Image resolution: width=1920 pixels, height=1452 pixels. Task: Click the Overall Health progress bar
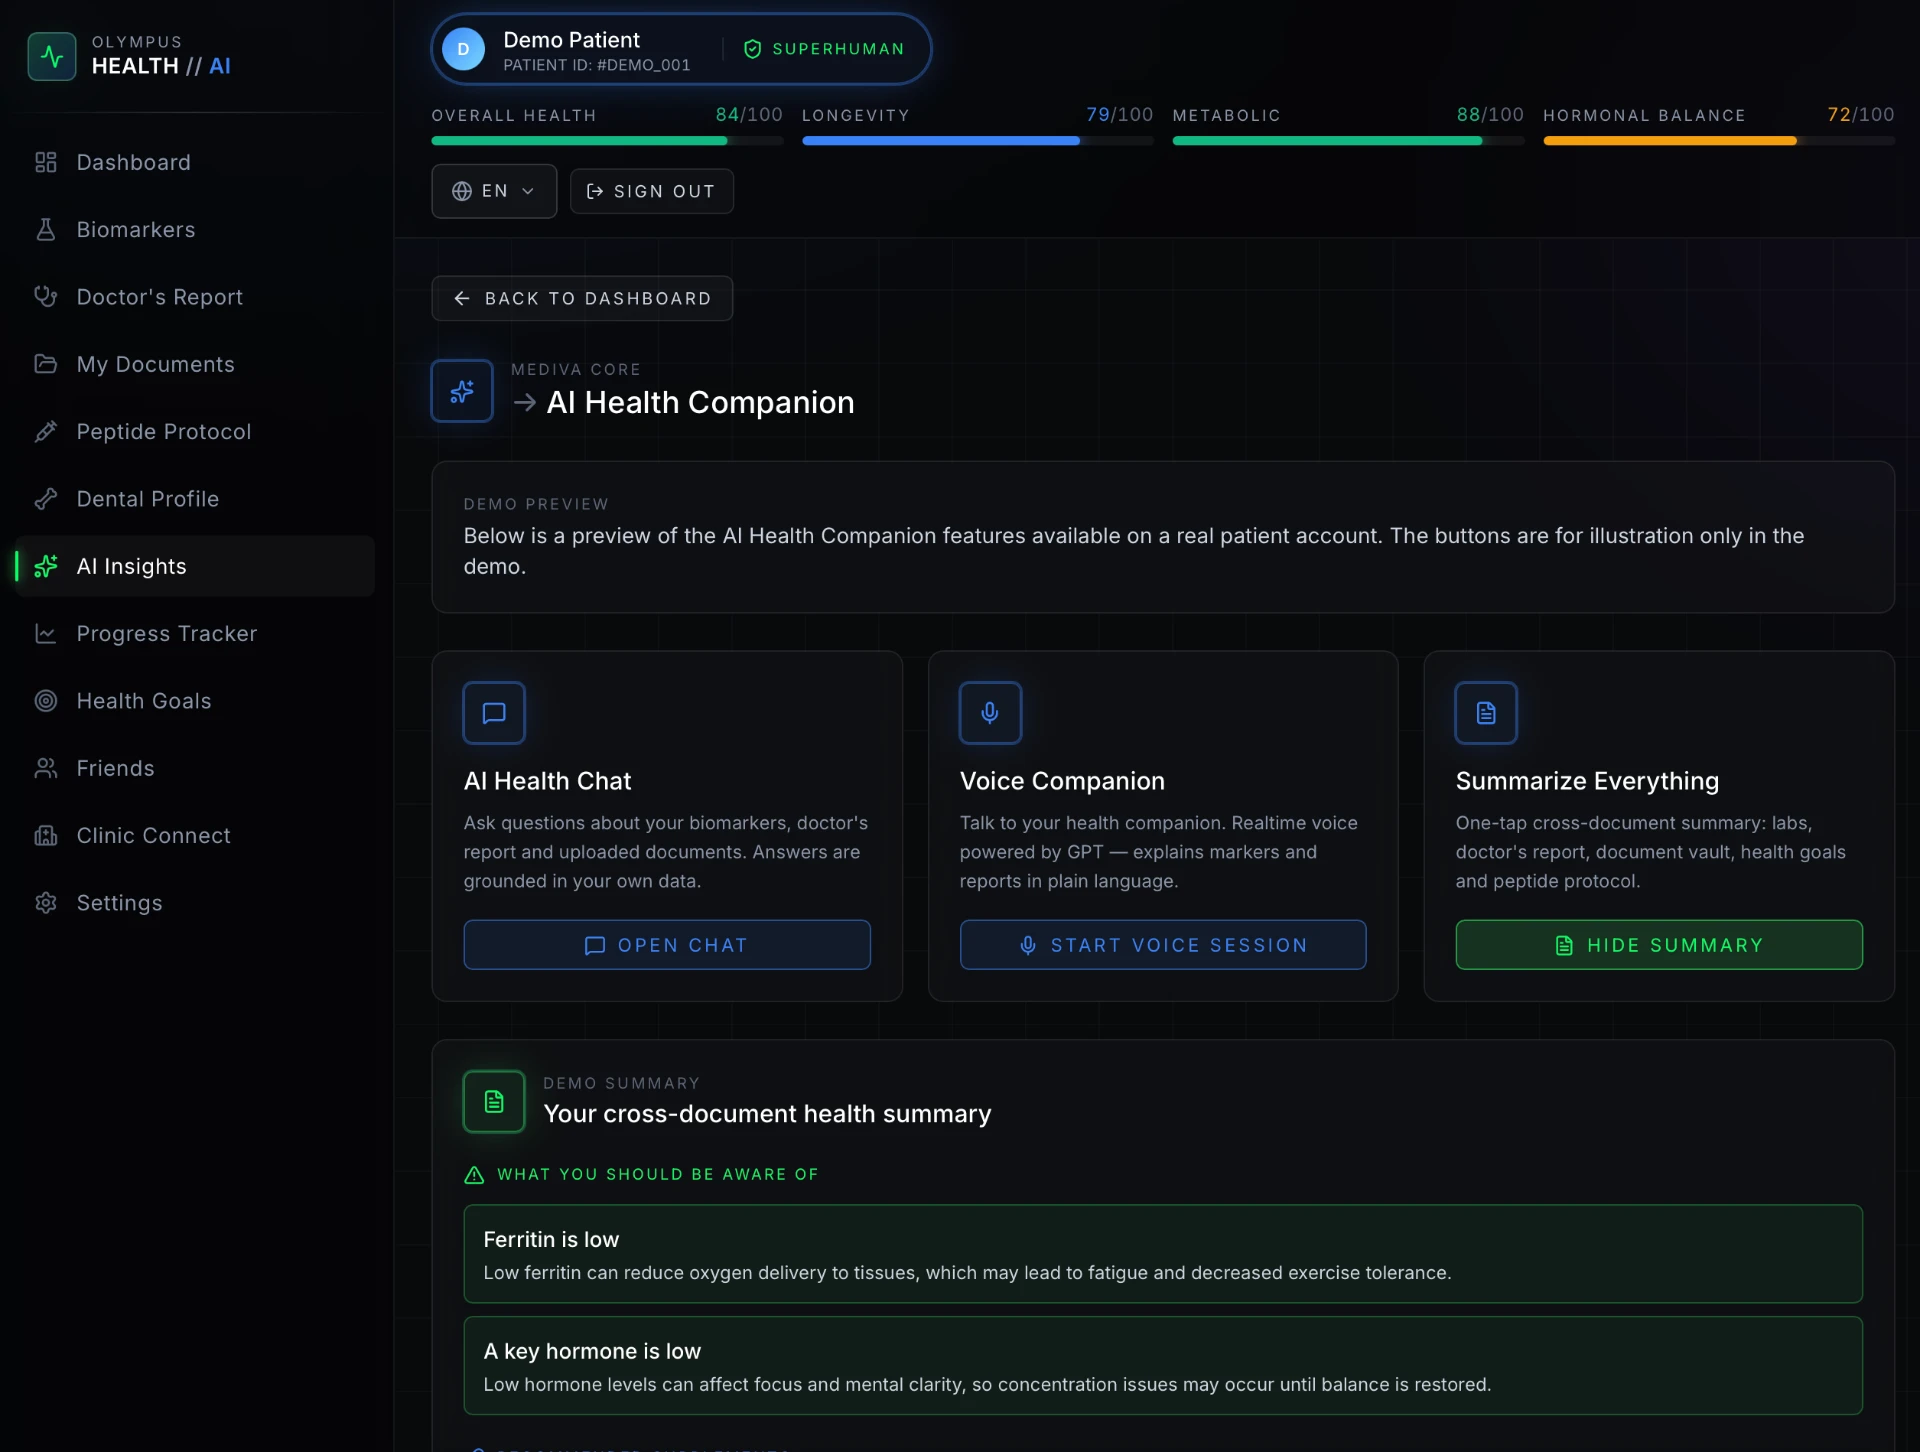[x=607, y=141]
